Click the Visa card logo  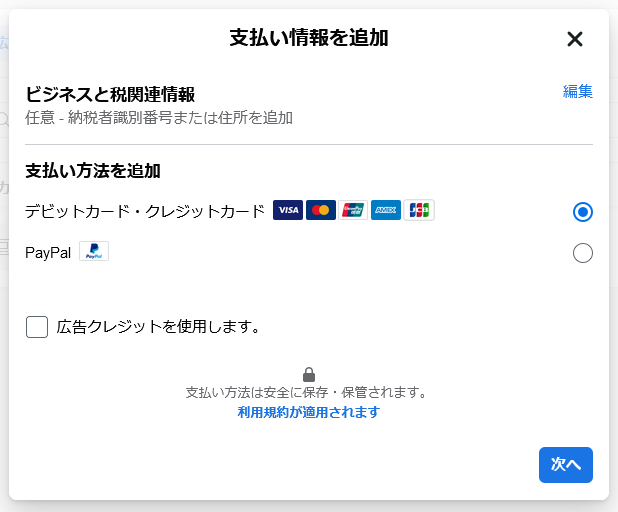coord(288,210)
